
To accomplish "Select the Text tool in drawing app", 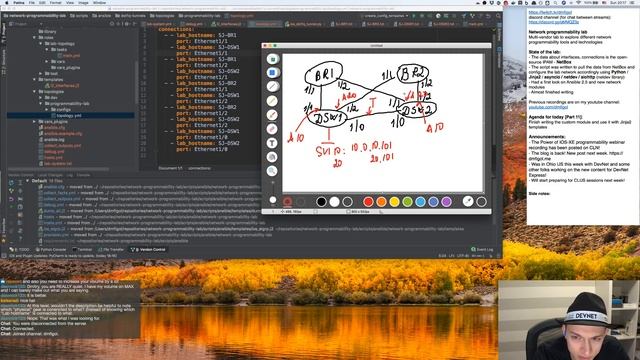I will tap(273, 143).
